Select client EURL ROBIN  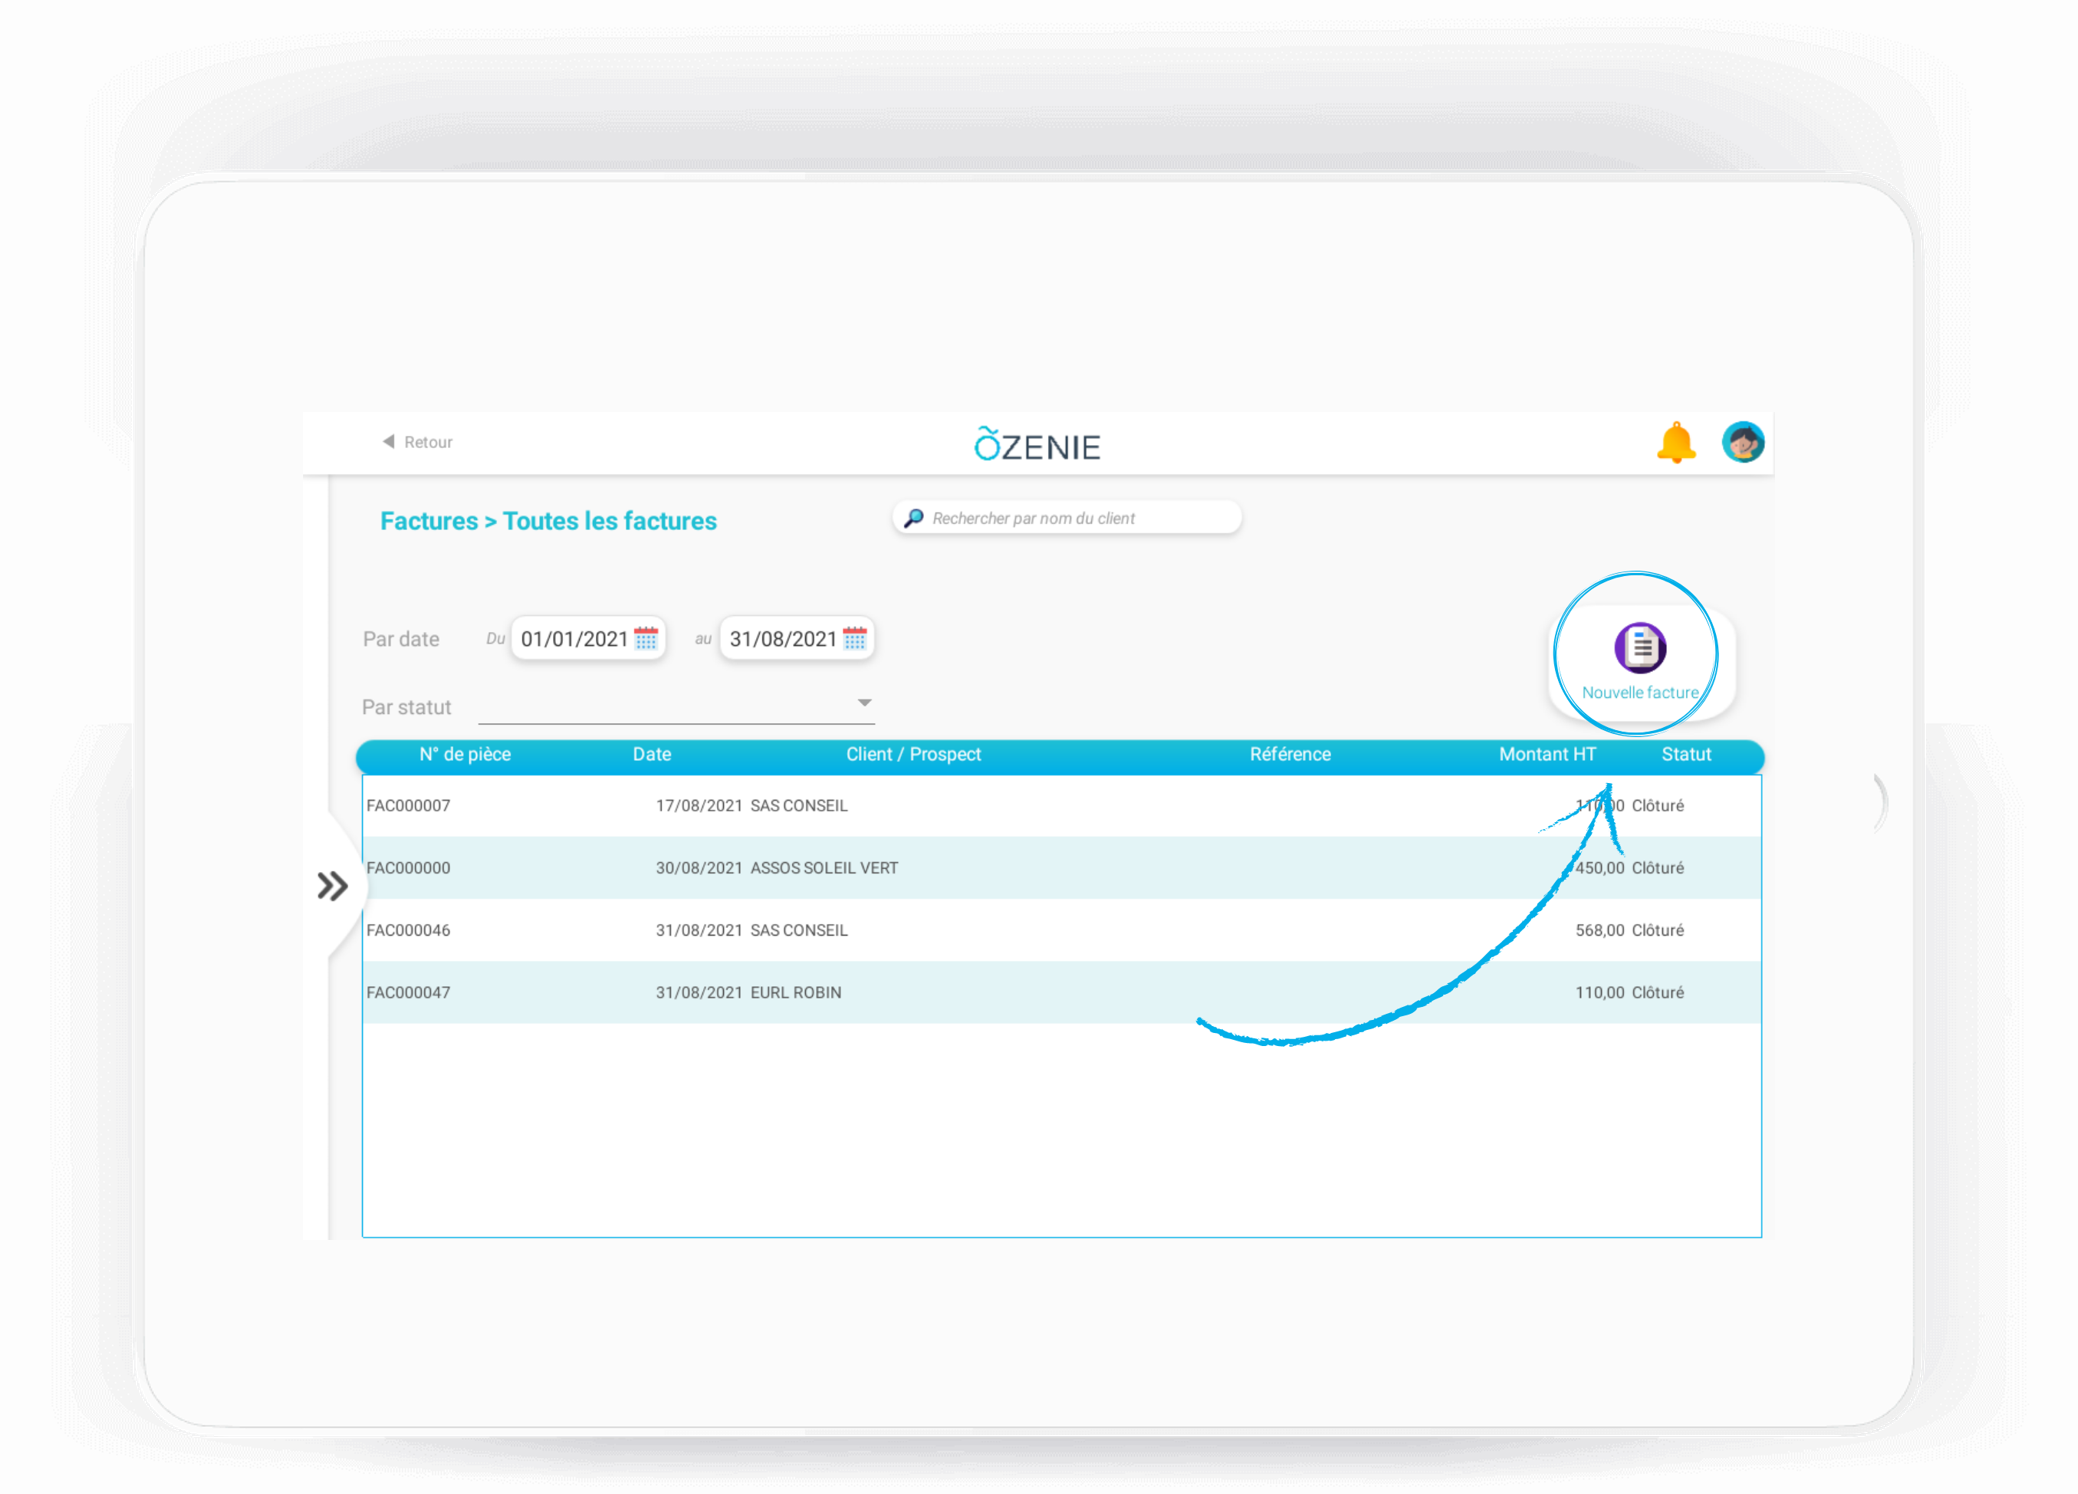(796, 993)
